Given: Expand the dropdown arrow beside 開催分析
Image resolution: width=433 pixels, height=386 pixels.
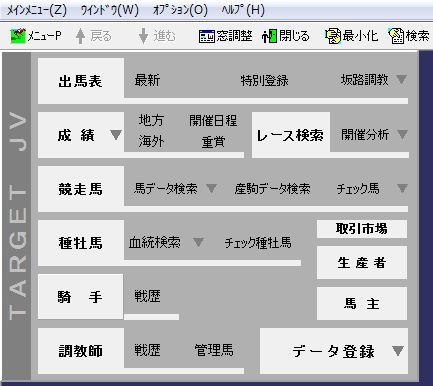Looking at the screenshot, I should [402, 134].
